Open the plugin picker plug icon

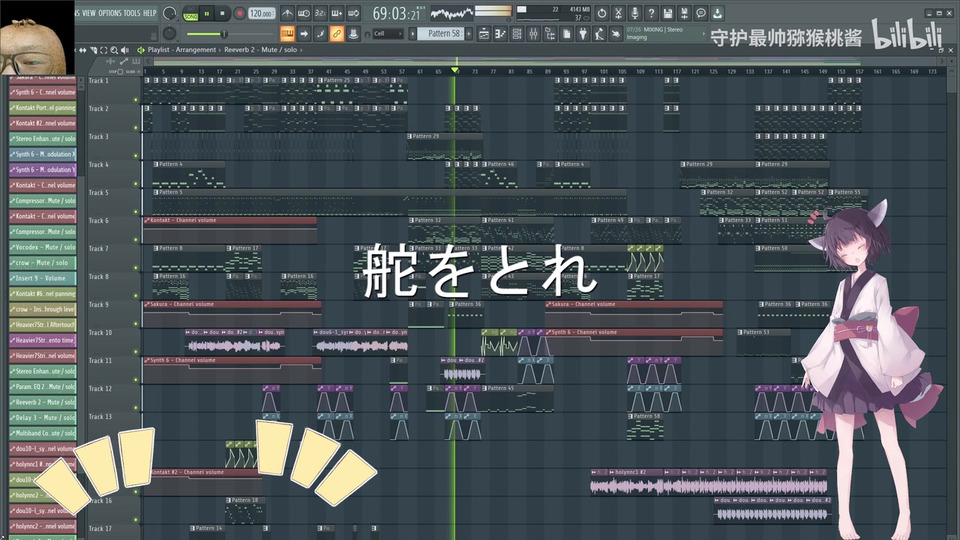click(x=583, y=34)
